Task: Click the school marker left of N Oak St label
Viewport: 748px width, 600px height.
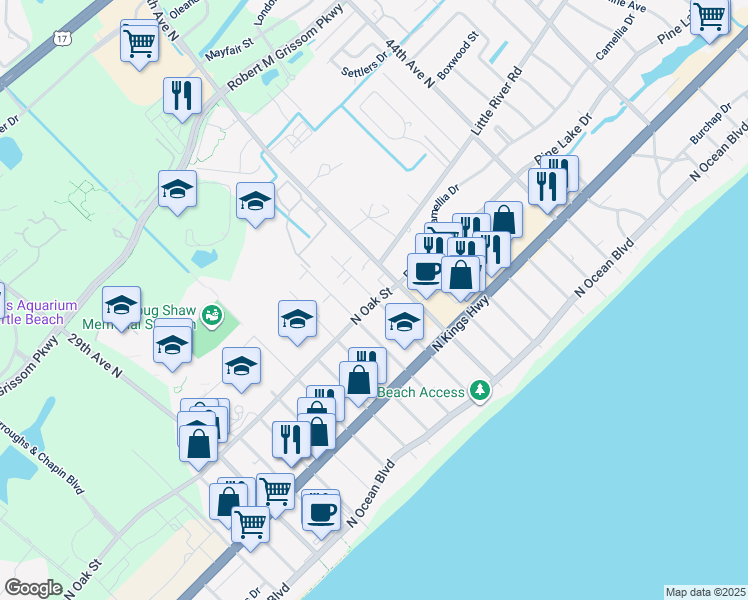Action: [297, 322]
